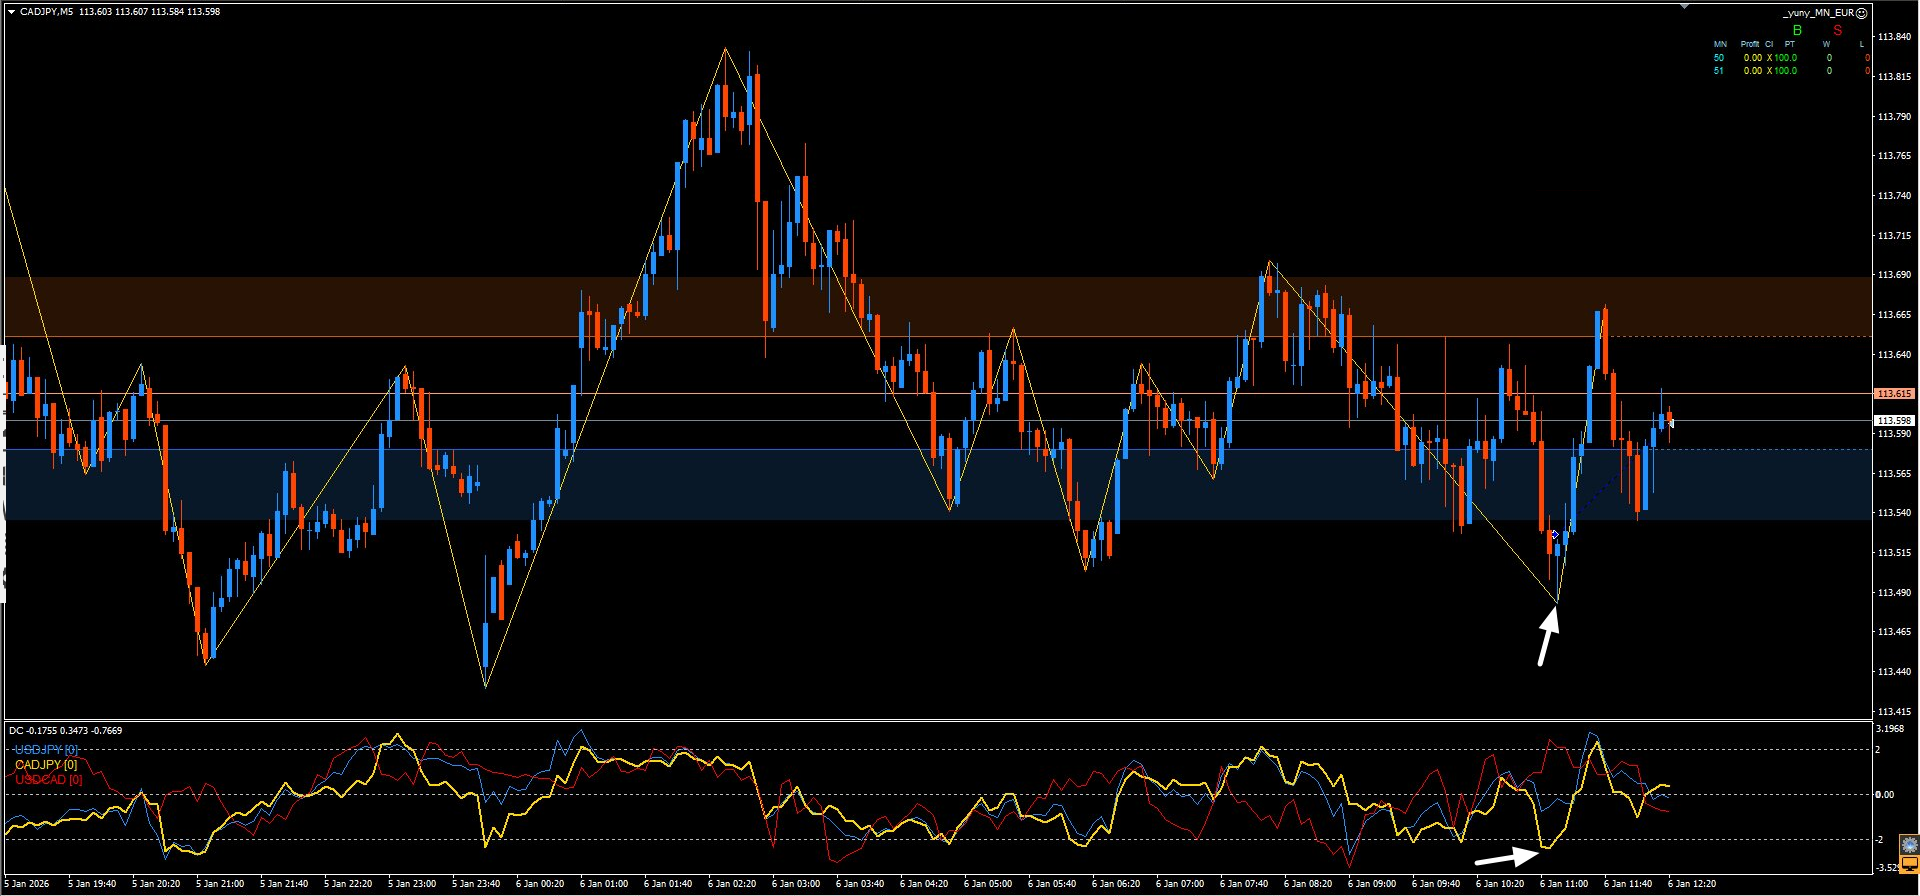Click the blue trade entry arrow marker
This screenshot has width=1920, height=896.
pyautogui.click(x=1554, y=535)
